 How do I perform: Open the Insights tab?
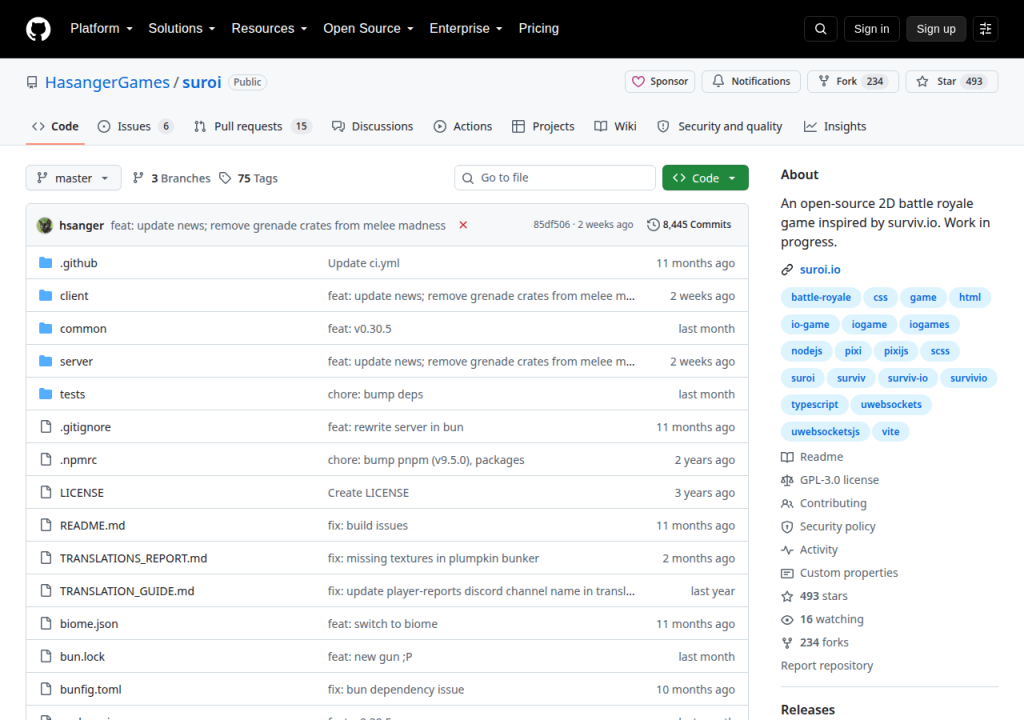[835, 127]
